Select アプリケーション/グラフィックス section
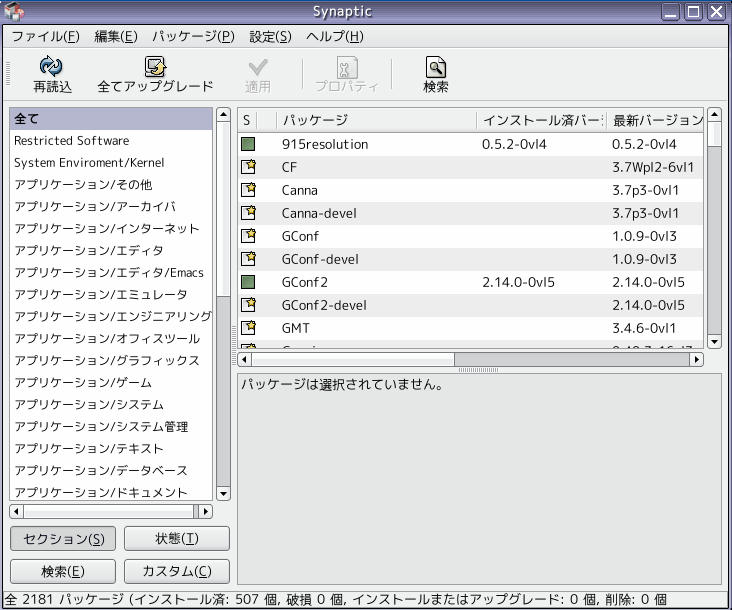732x610 pixels. click(x=111, y=360)
